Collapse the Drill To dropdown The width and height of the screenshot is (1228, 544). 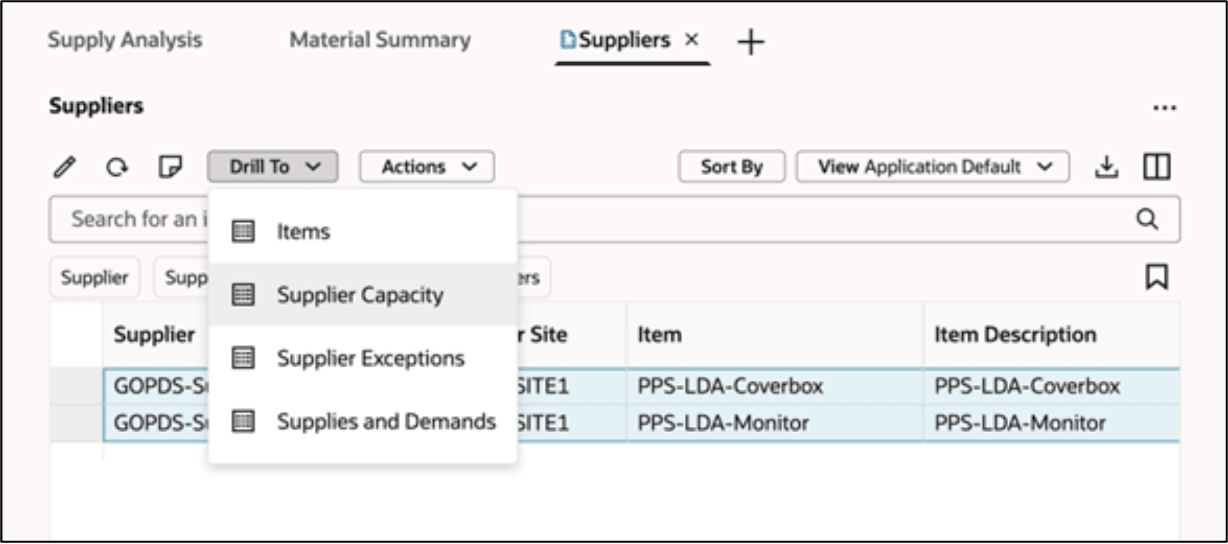[x=273, y=167]
